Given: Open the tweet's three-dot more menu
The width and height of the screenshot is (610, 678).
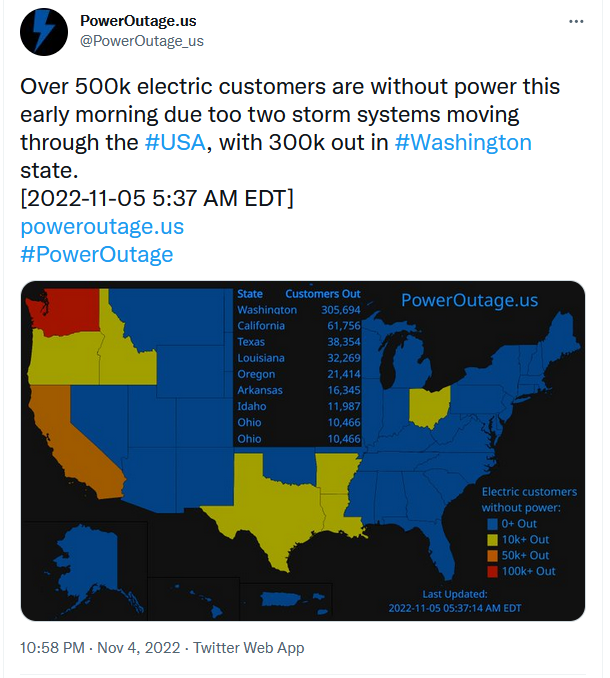Looking at the screenshot, I should (576, 21).
